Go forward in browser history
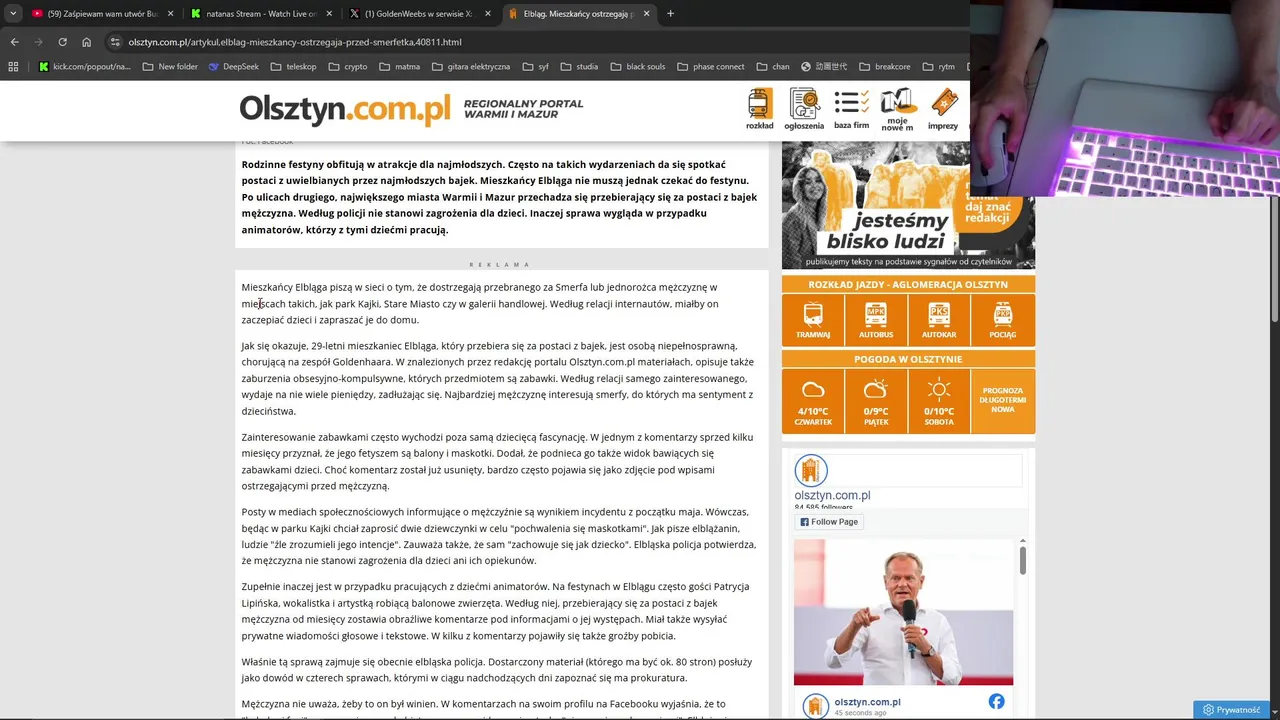The width and height of the screenshot is (1280, 720). (38, 42)
